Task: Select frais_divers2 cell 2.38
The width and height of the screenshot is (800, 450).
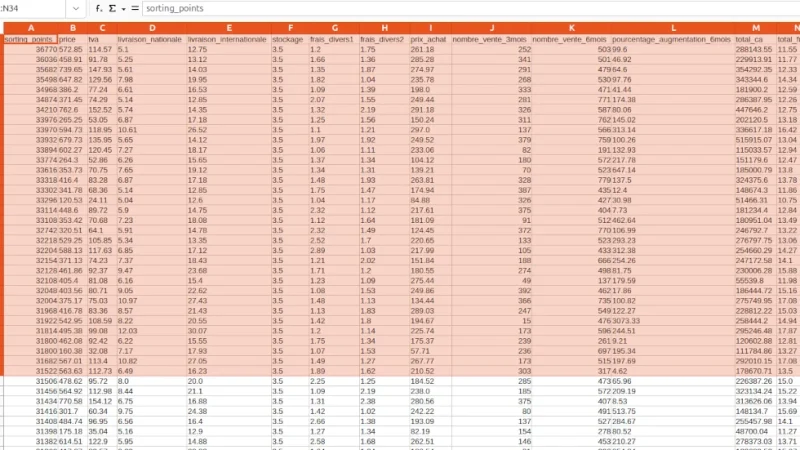Action: (384, 401)
